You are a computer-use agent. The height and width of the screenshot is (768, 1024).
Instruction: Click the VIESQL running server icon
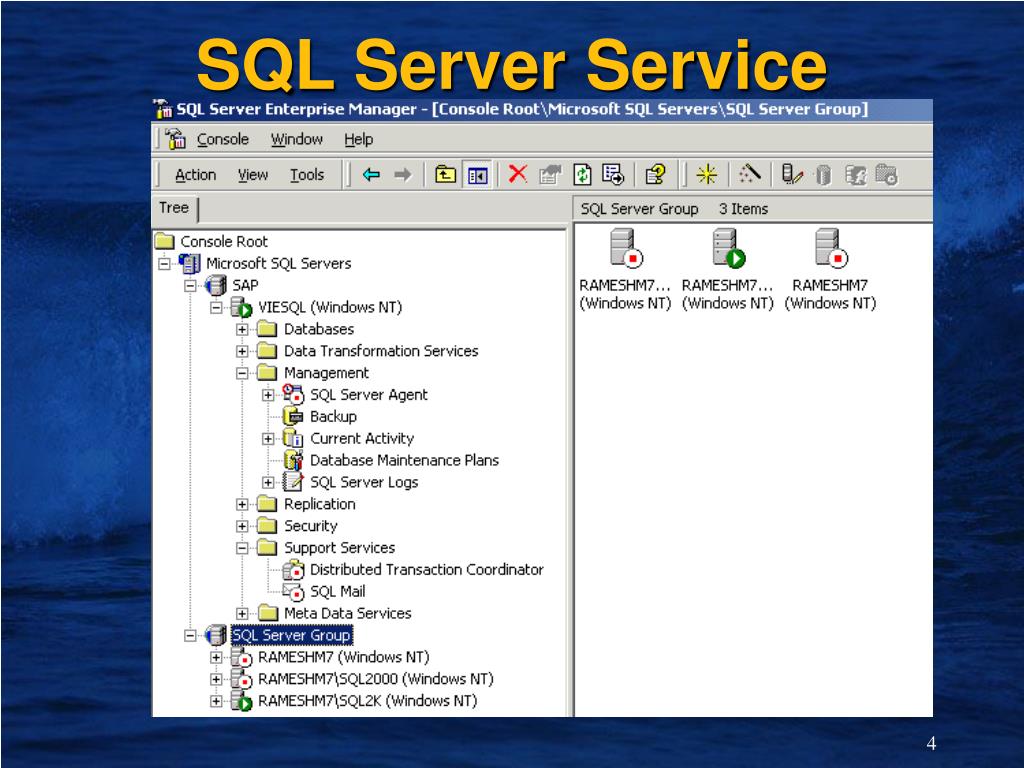point(241,307)
